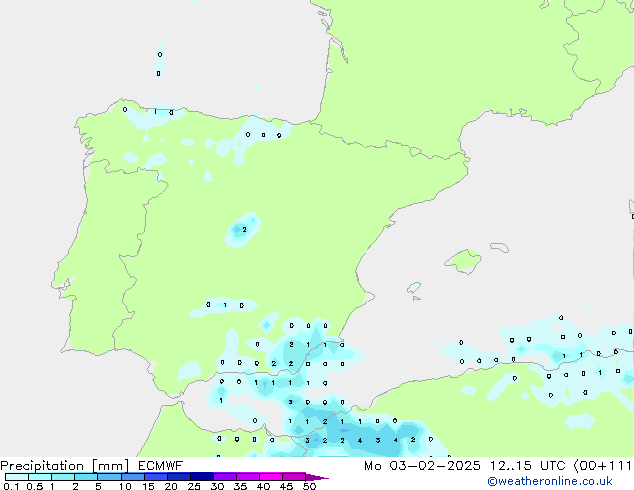634x490 pixels.
Task: Click the "25" legend scale label
Action: coord(194,486)
